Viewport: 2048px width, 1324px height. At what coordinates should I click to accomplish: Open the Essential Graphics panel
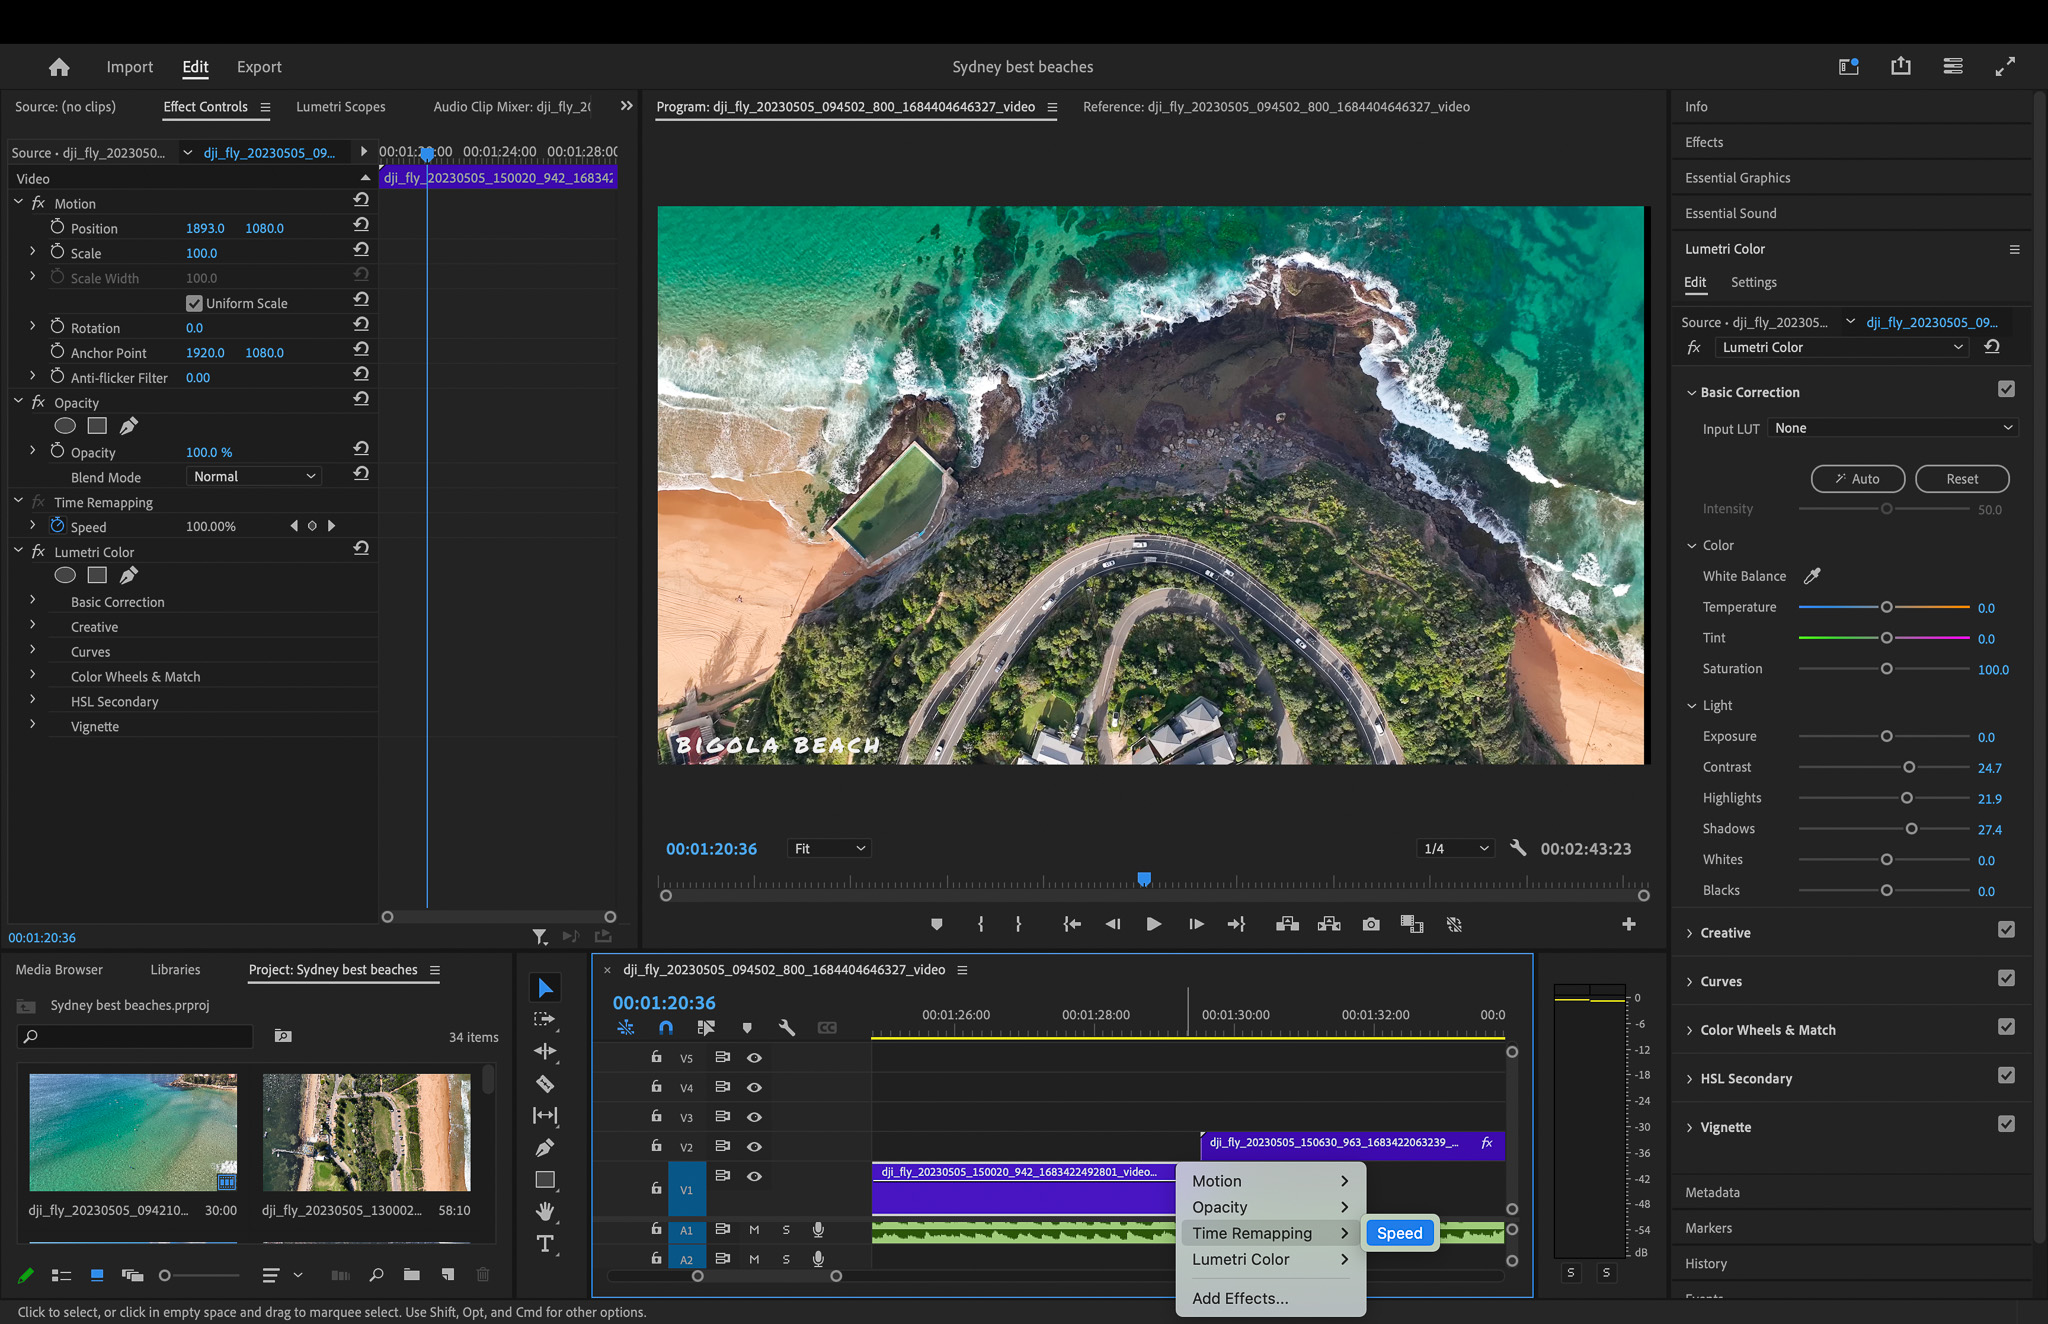[x=1738, y=178]
